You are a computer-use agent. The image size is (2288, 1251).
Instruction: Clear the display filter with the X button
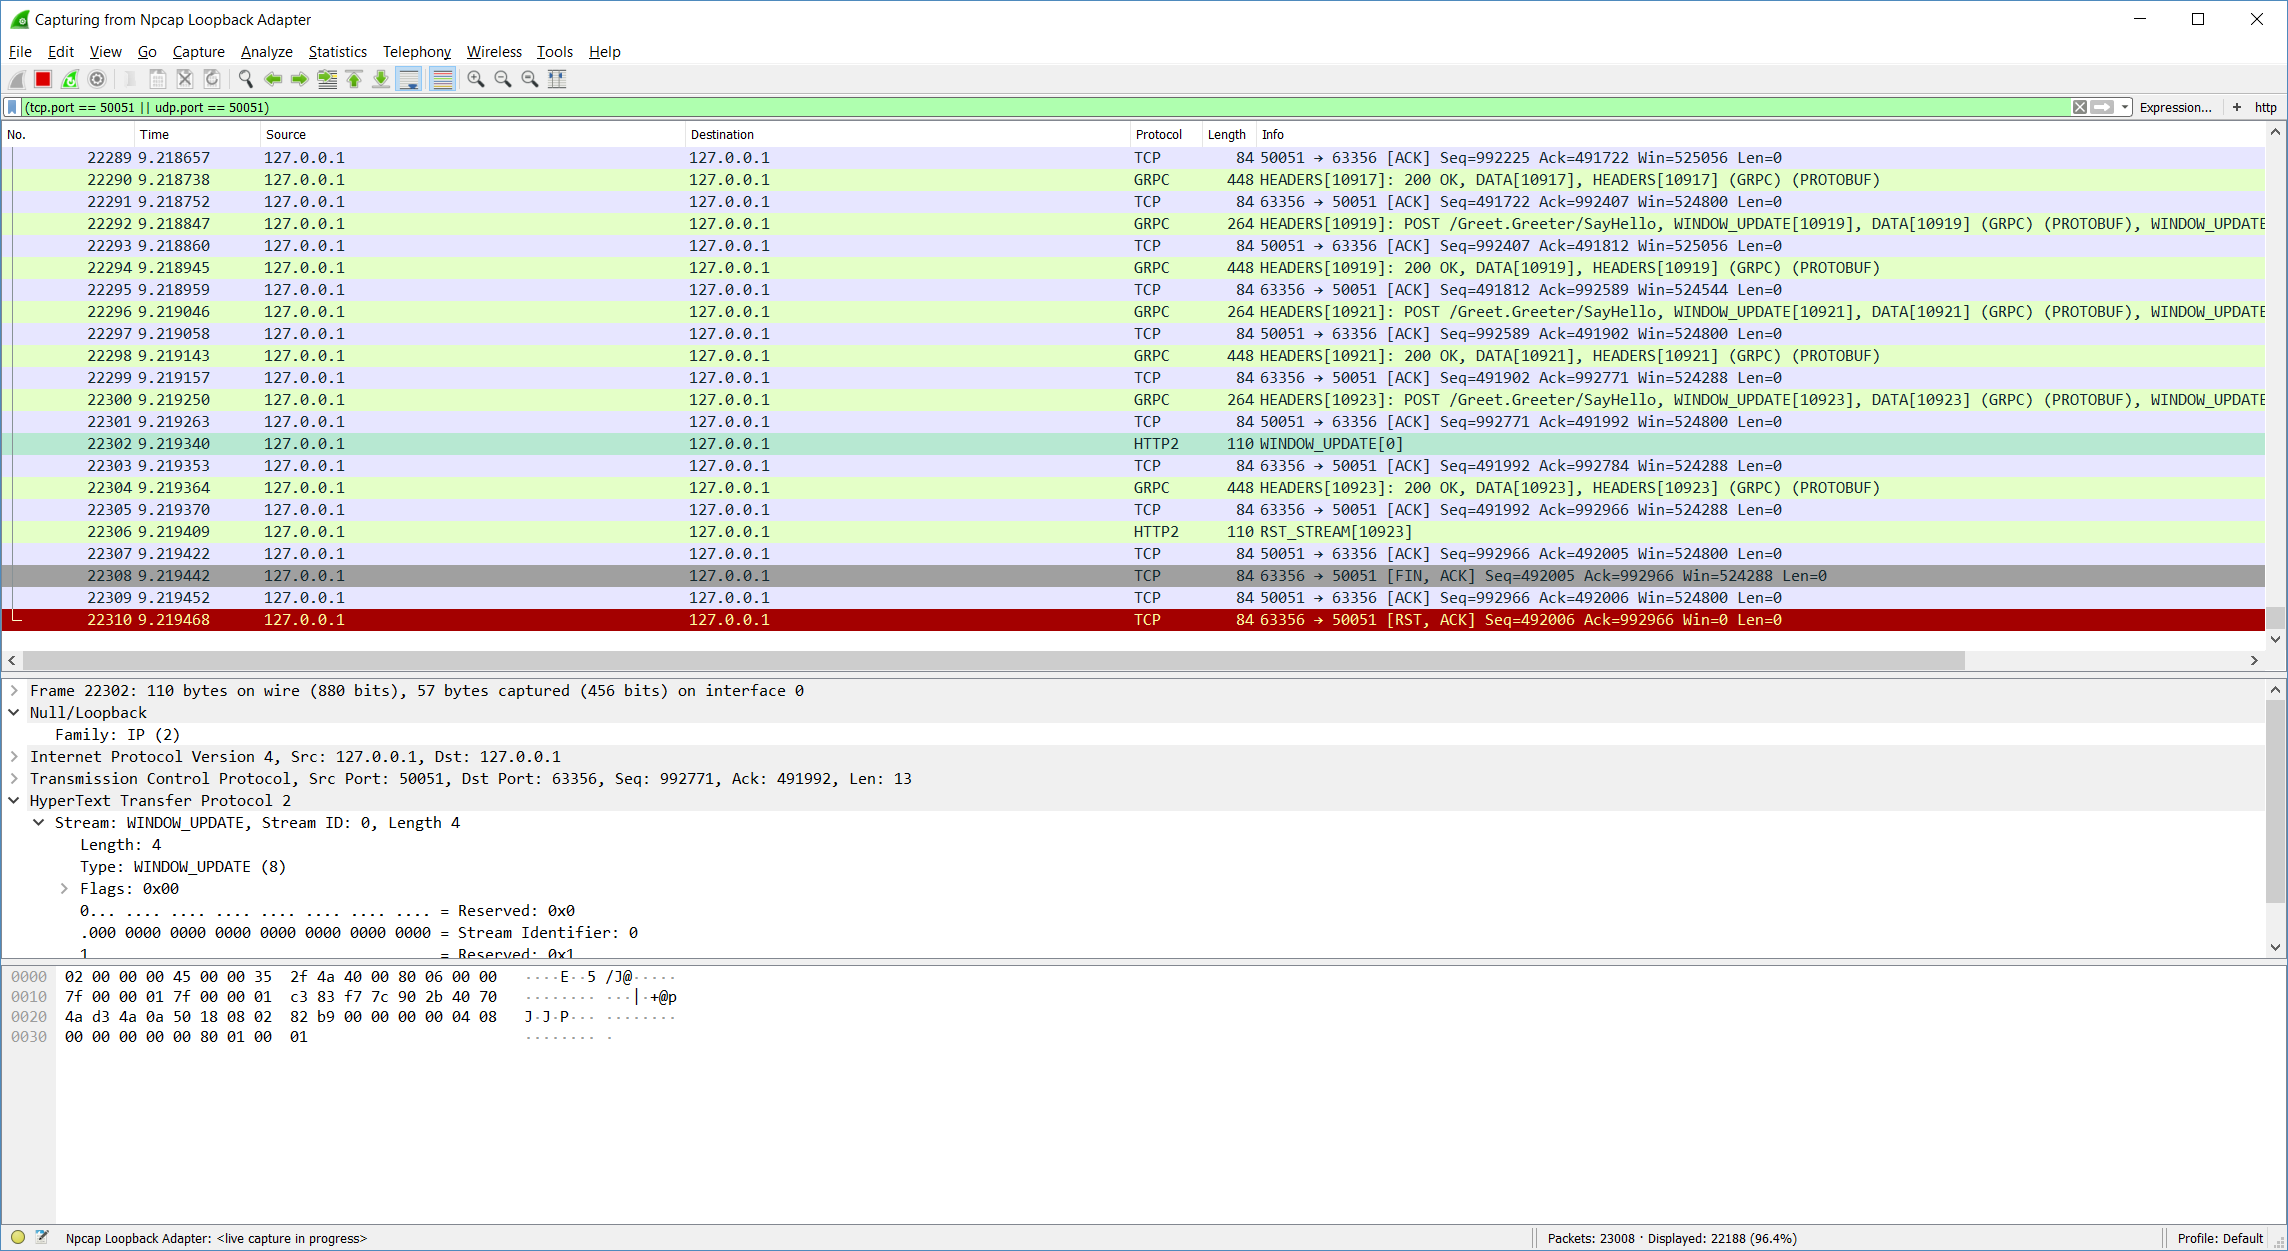[x=2080, y=107]
